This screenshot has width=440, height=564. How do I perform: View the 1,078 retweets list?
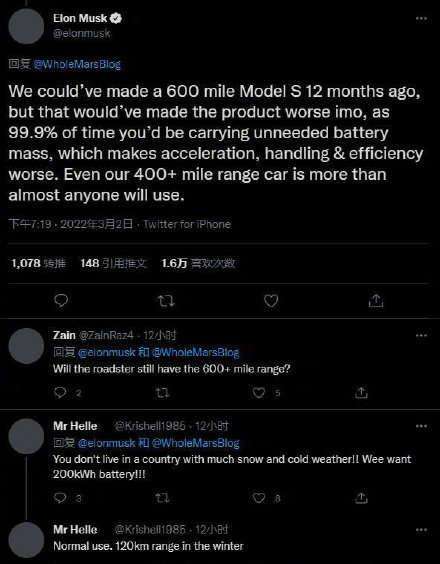point(38,263)
